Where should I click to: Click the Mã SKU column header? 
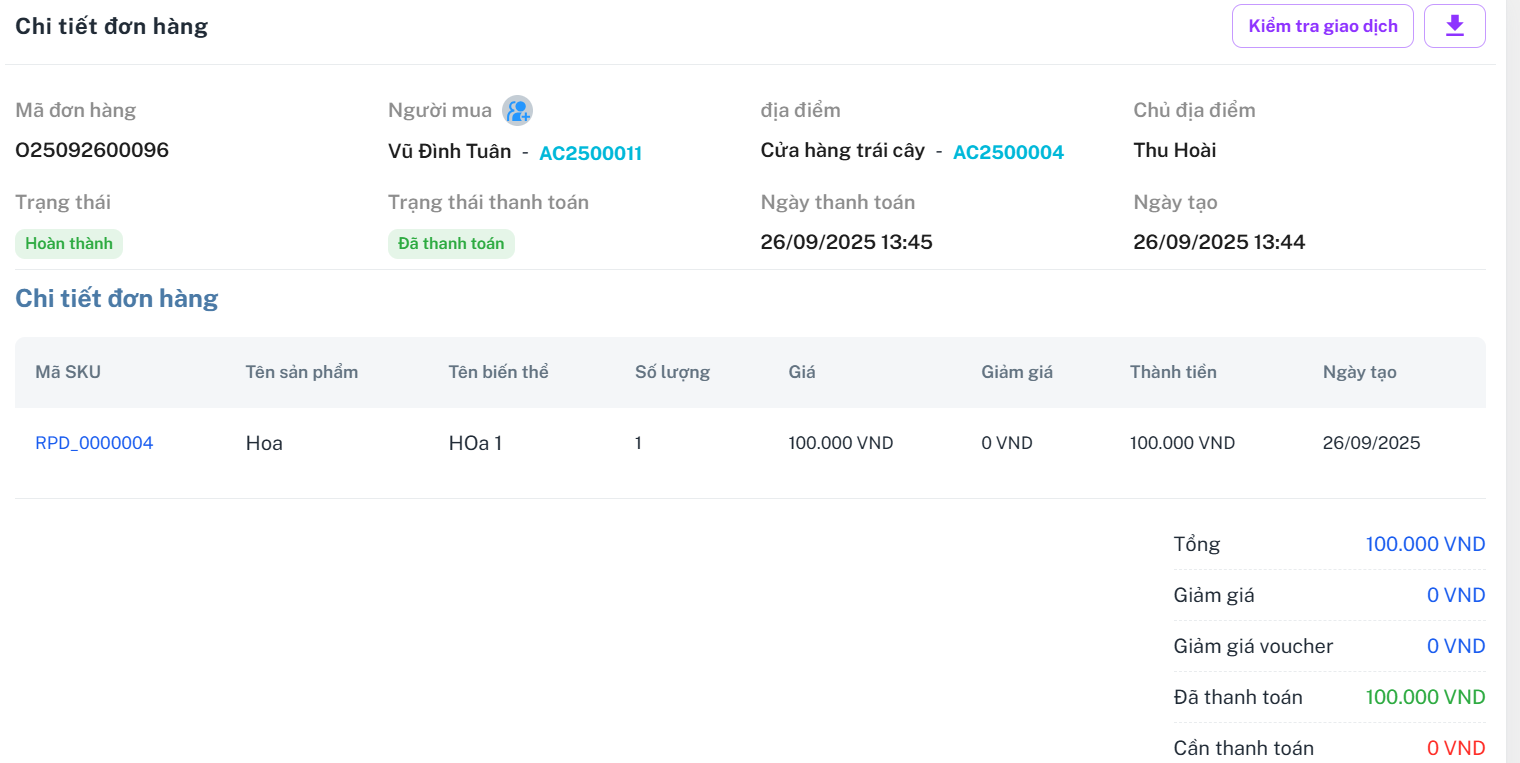point(68,372)
